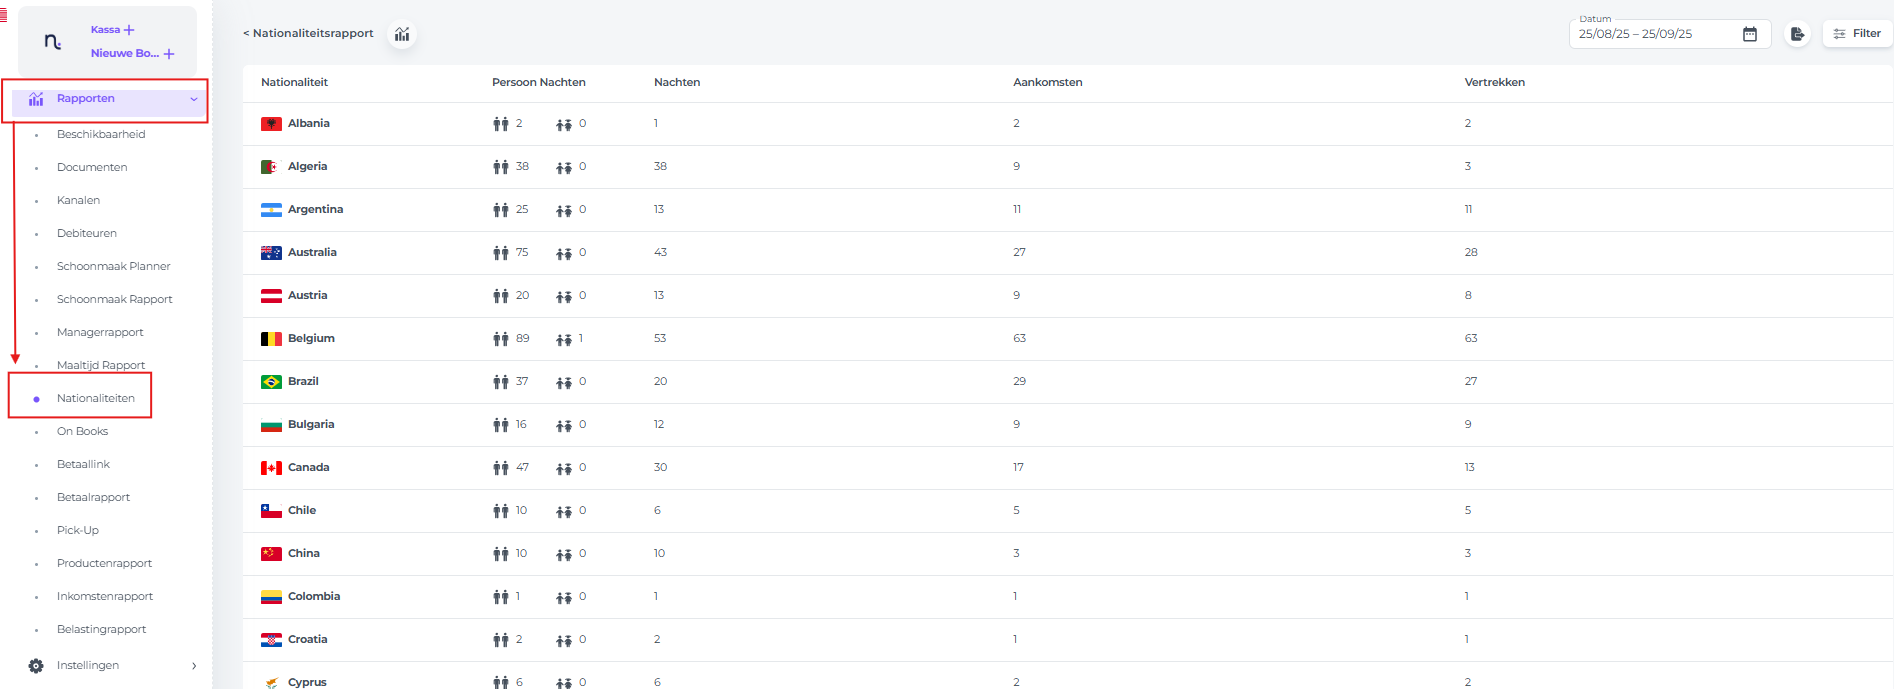The image size is (1894, 689).
Task: Go back via Nationaliteitsrapport link
Action: [x=308, y=34]
